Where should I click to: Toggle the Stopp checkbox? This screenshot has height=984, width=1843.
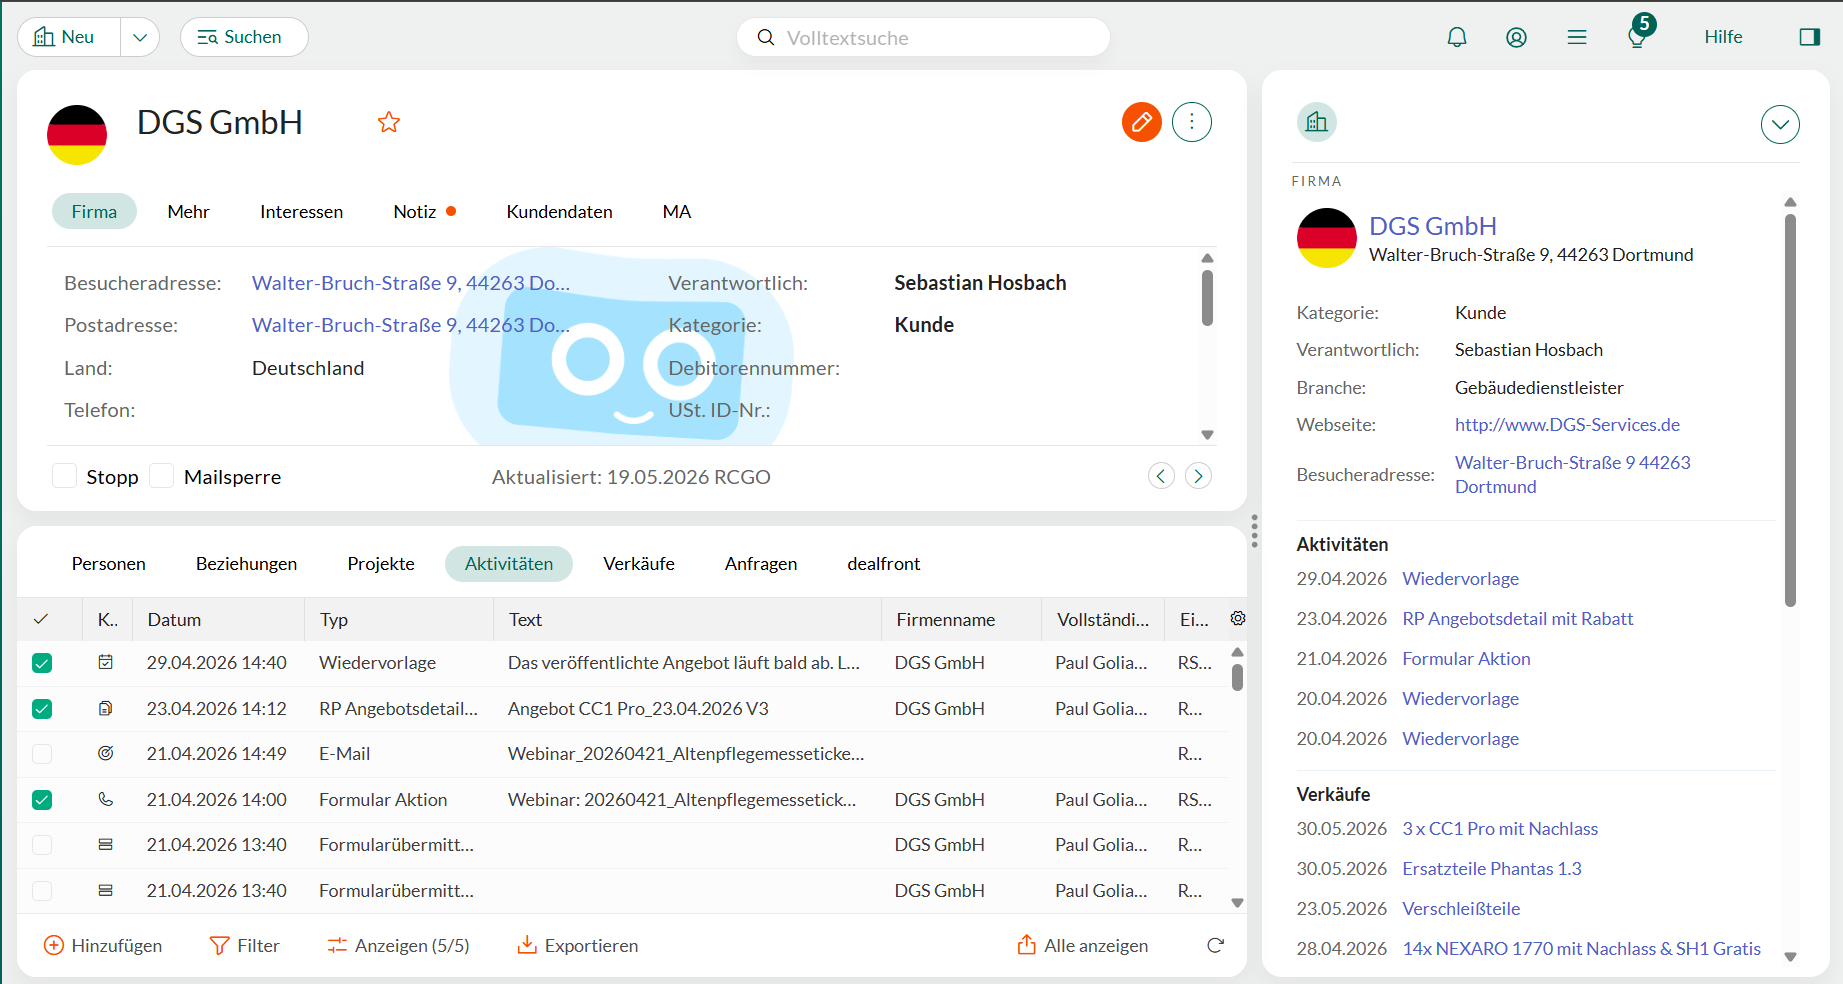tap(64, 476)
